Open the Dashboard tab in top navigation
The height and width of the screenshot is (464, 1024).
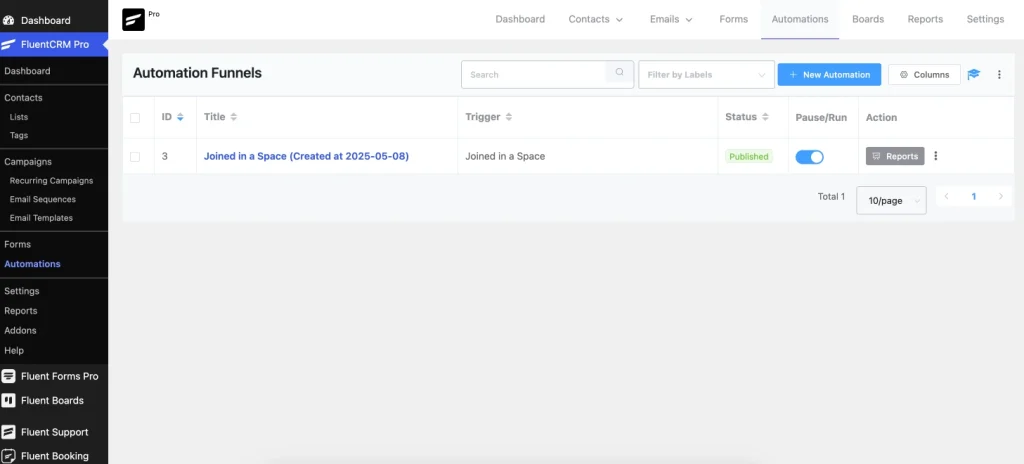[520, 20]
